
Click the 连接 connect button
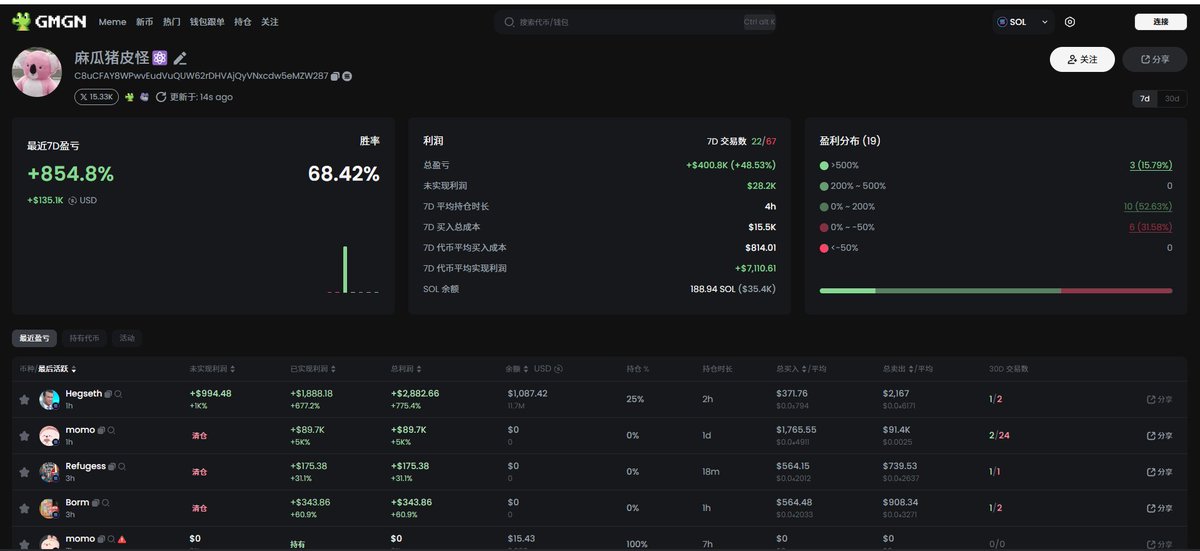coord(1160,22)
